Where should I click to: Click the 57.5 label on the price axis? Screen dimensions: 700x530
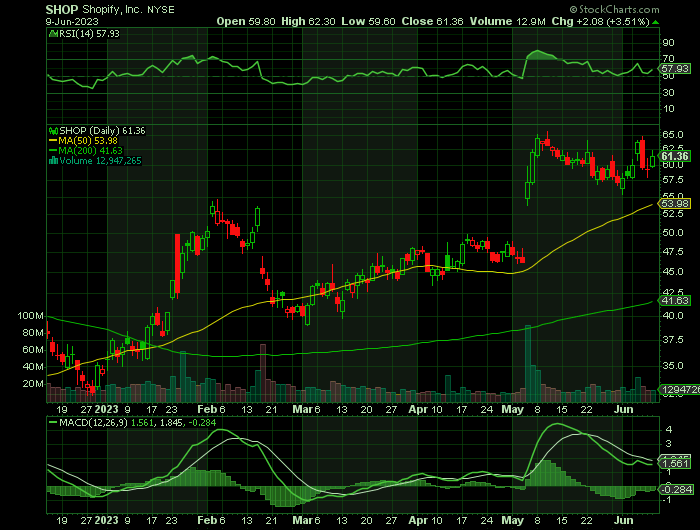[x=673, y=180]
